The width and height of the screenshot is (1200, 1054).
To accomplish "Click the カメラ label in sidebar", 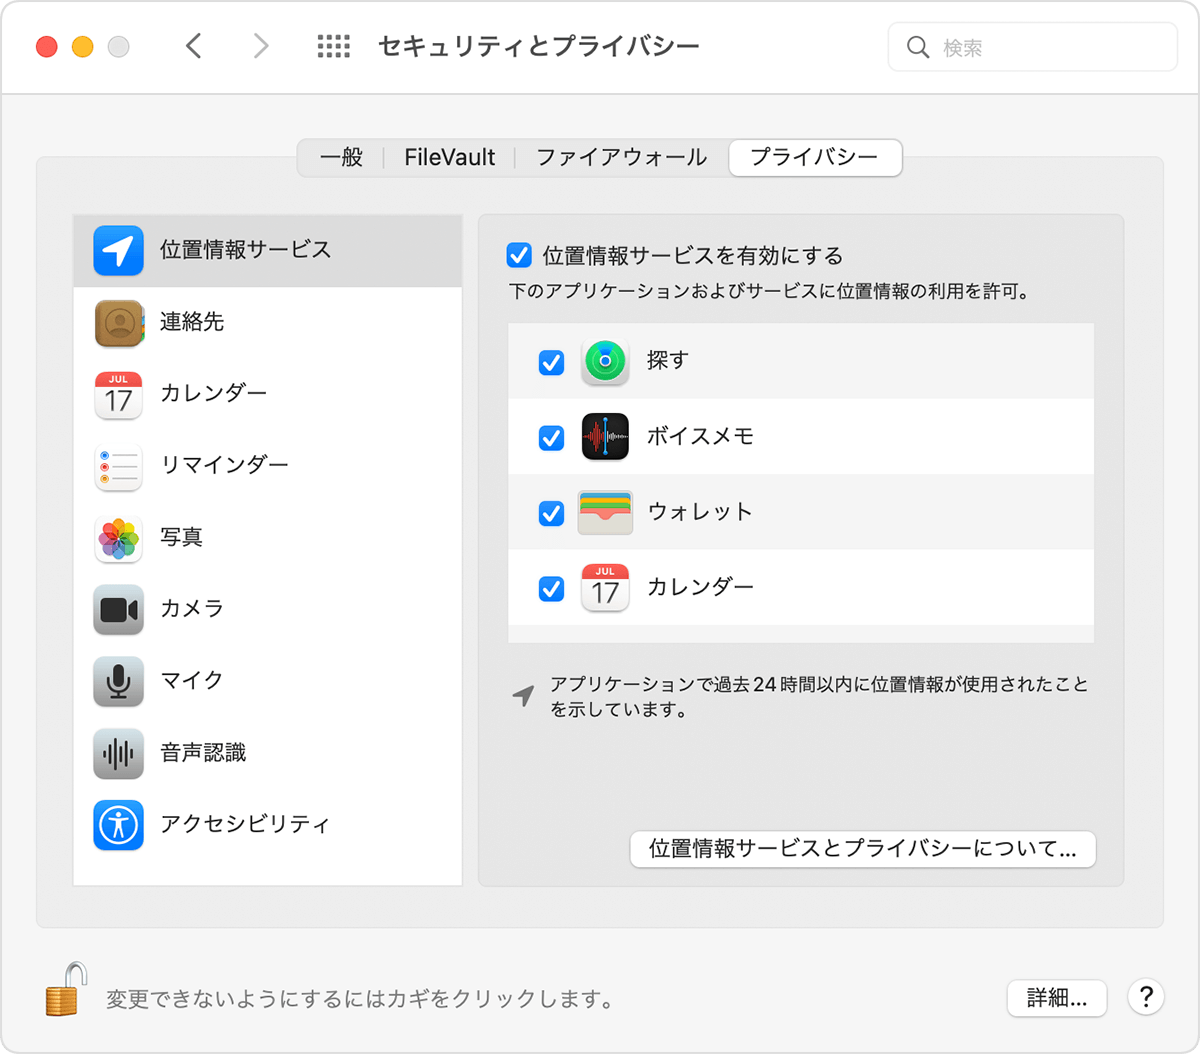I will coord(192,608).
